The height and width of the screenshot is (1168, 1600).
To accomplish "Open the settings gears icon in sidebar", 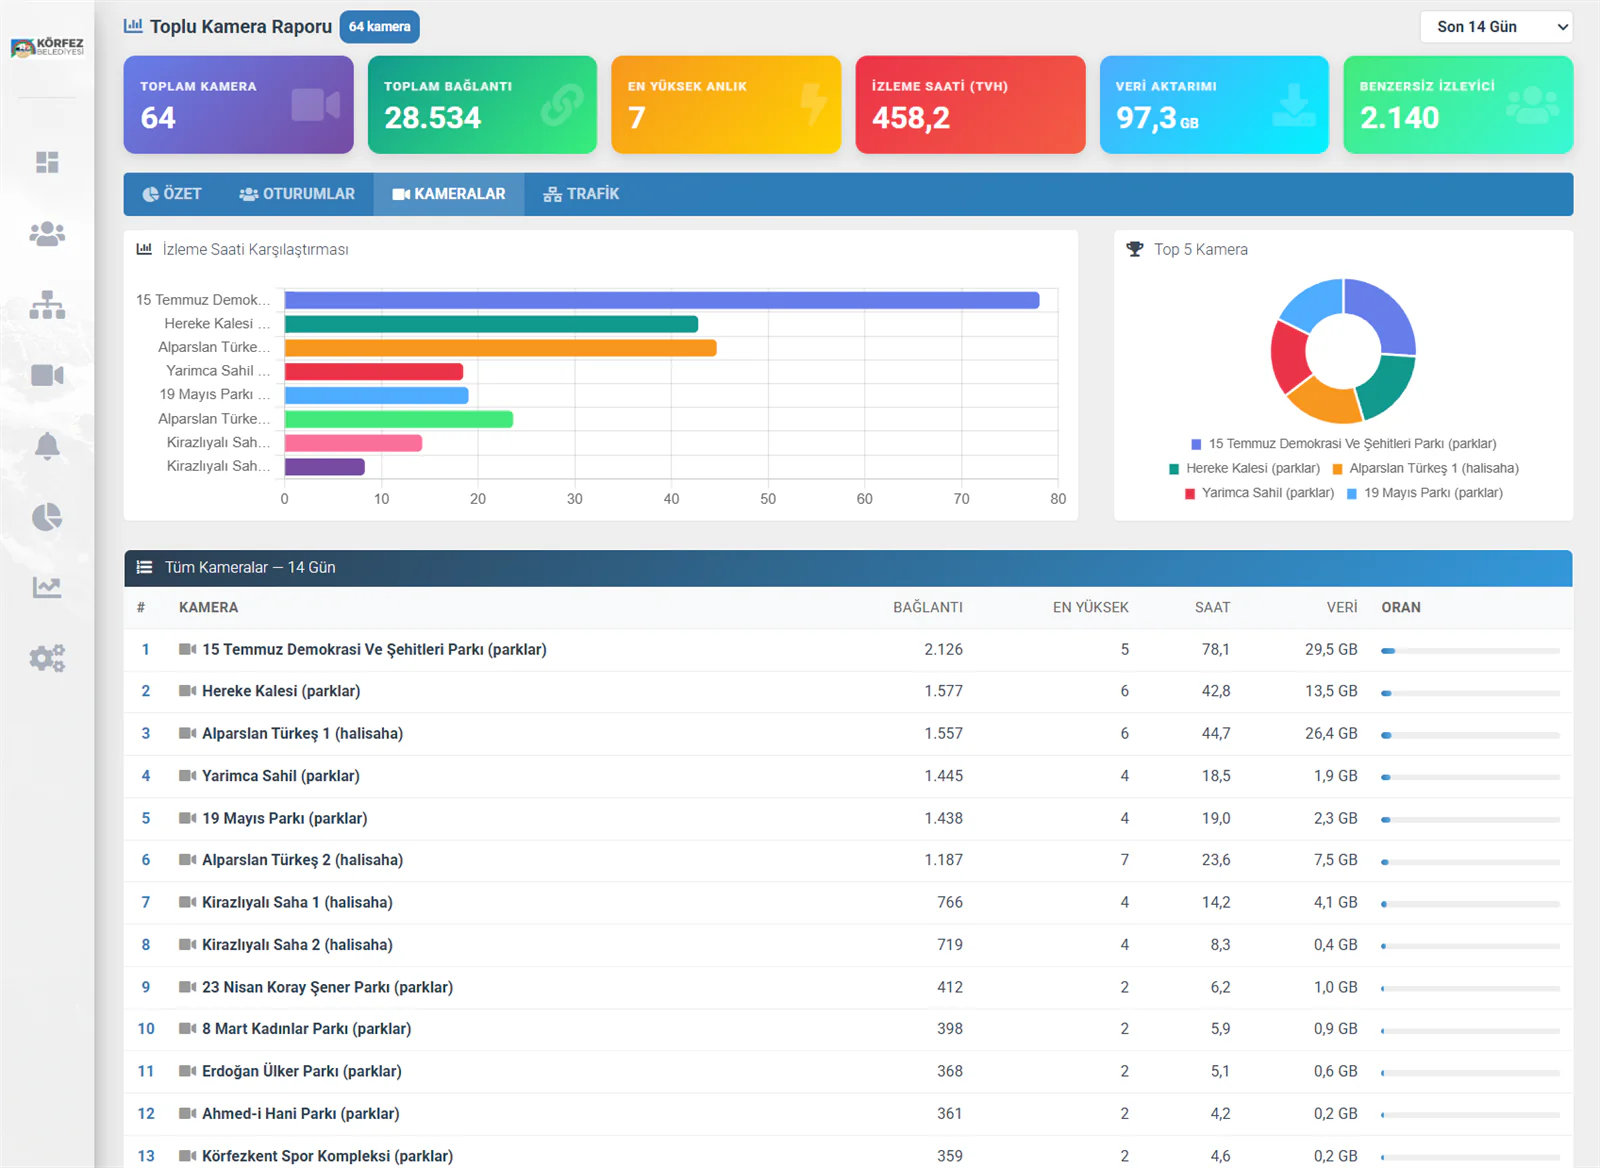I will click(x=47, y=658).
